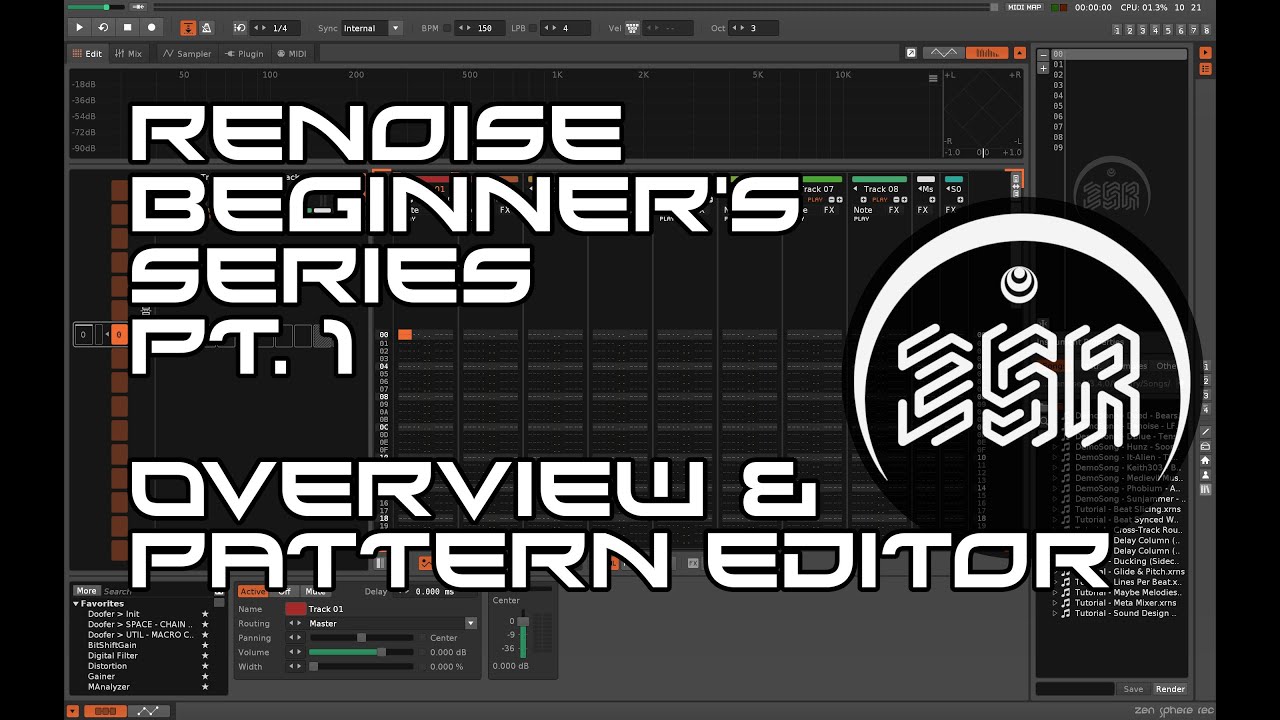Set track state to Active

pos(253,592)
